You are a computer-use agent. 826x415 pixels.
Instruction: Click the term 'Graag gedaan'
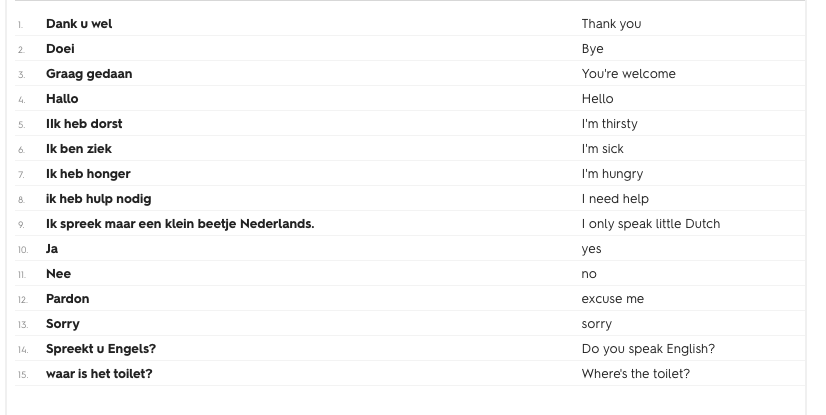[89, 73]
